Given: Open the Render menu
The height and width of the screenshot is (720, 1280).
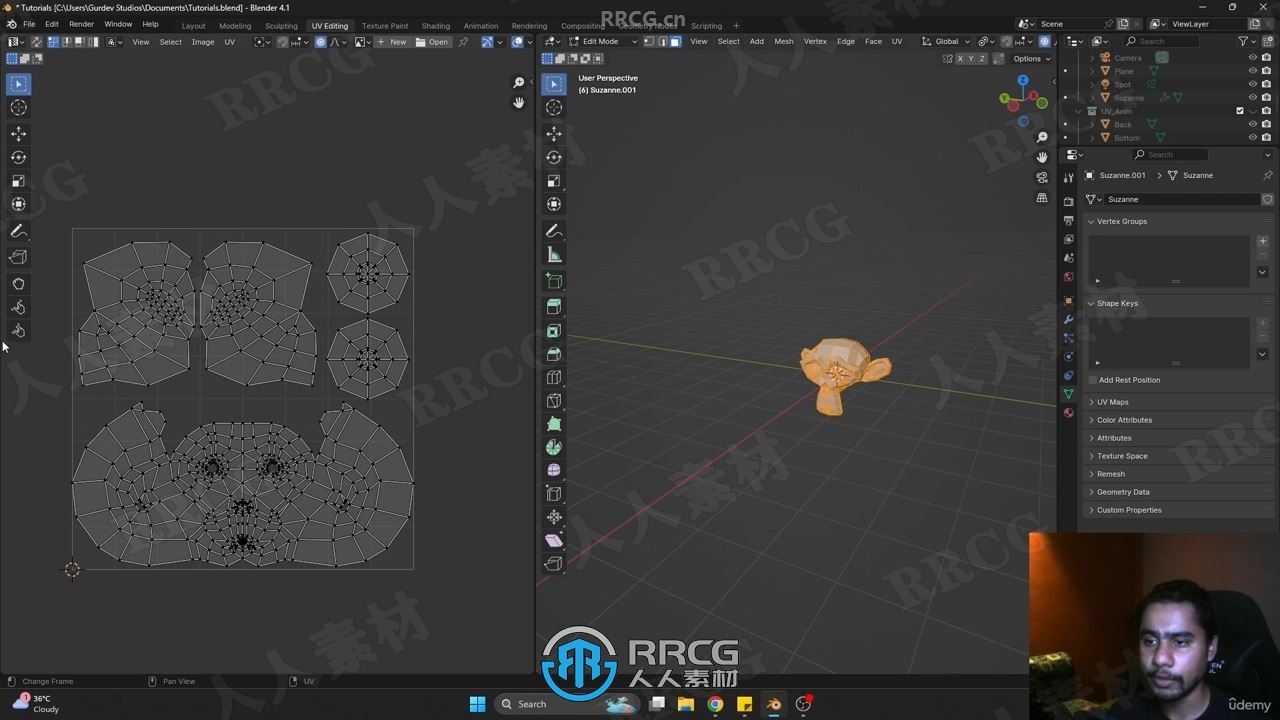Looking at the screenshot, I should [81, 24].
